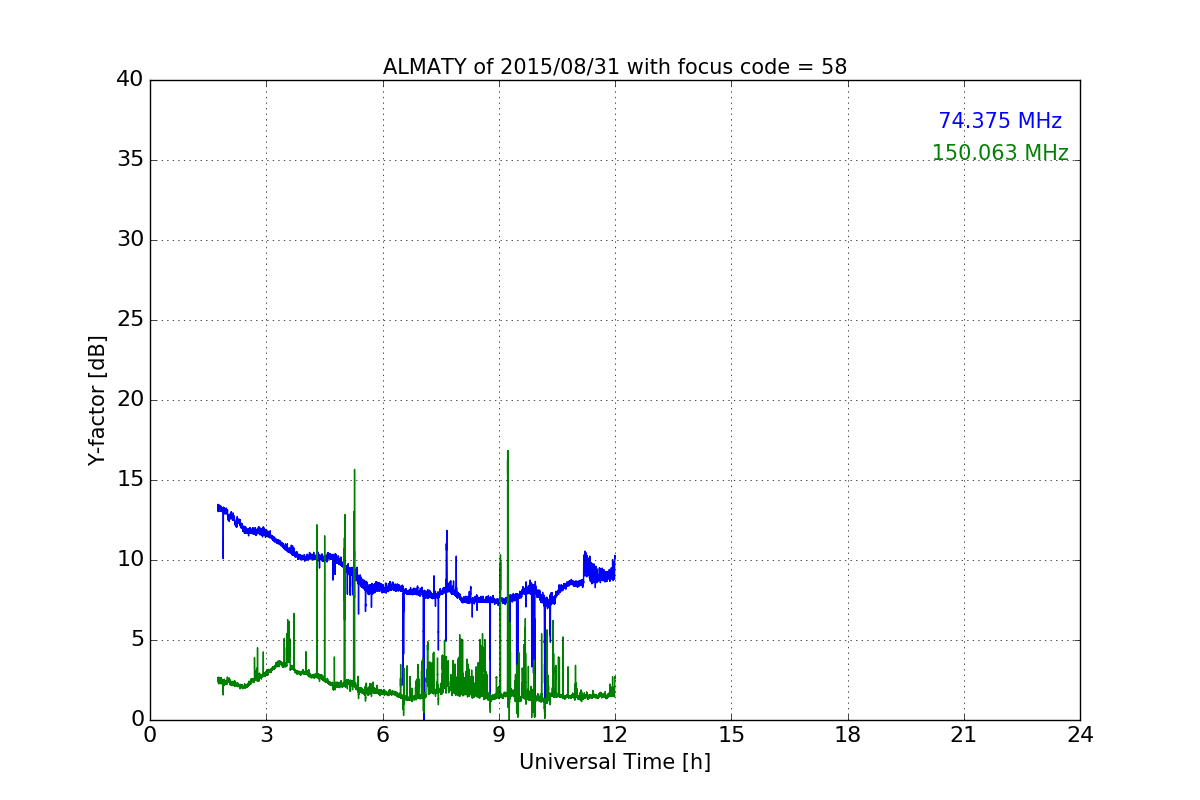
Task: Click the x-axis tick label '3'
Action: (x=266, y=735)
